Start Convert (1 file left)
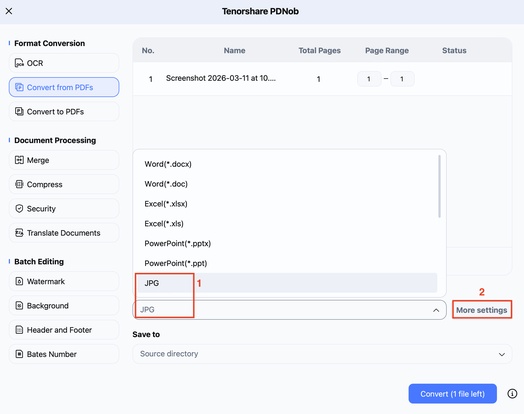524x414 pixels. click(452, 394)
